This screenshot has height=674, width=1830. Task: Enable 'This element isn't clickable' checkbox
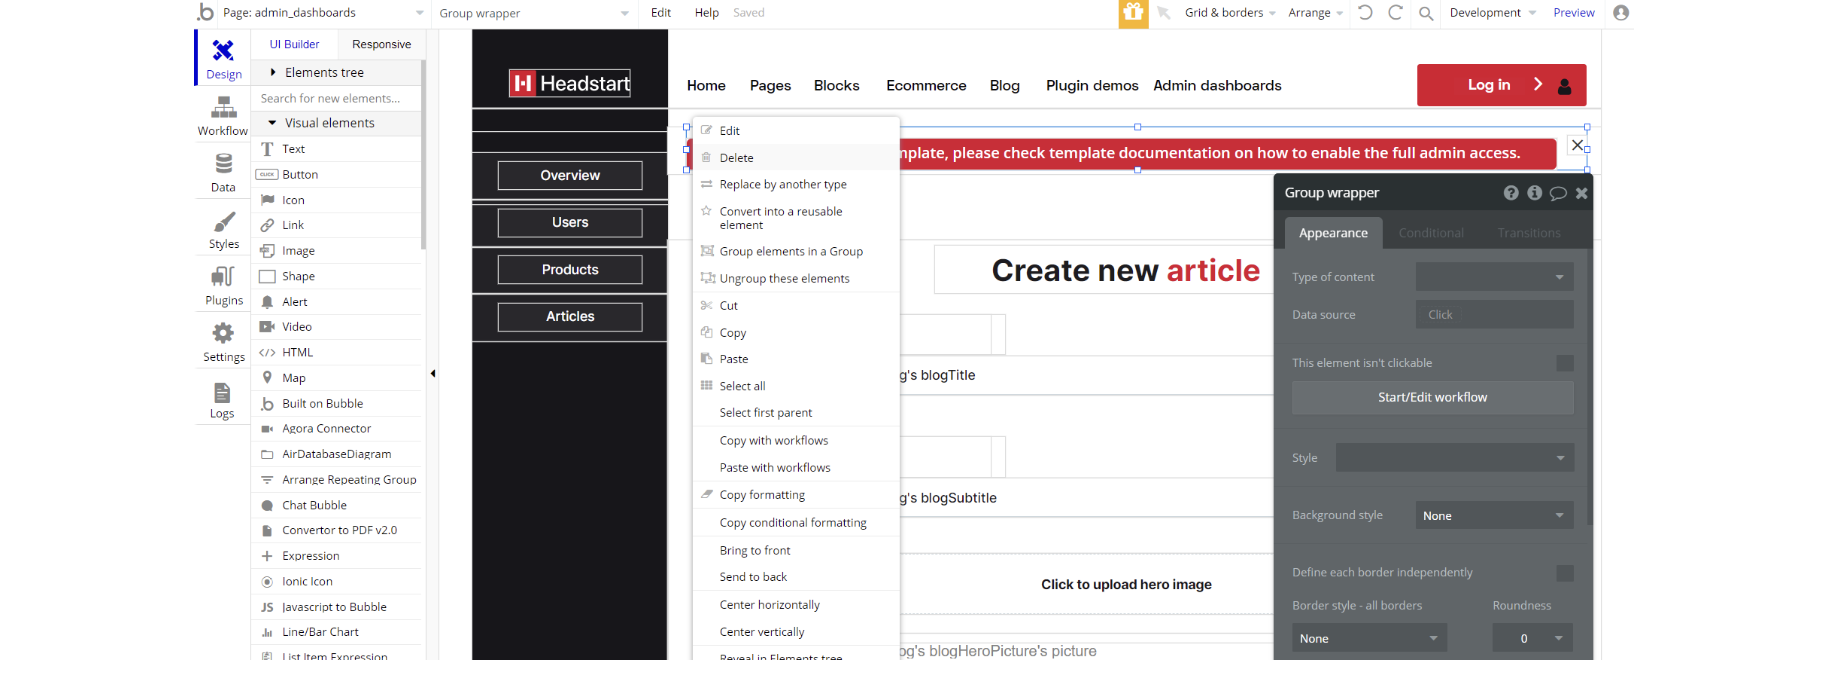(1565, 363)
